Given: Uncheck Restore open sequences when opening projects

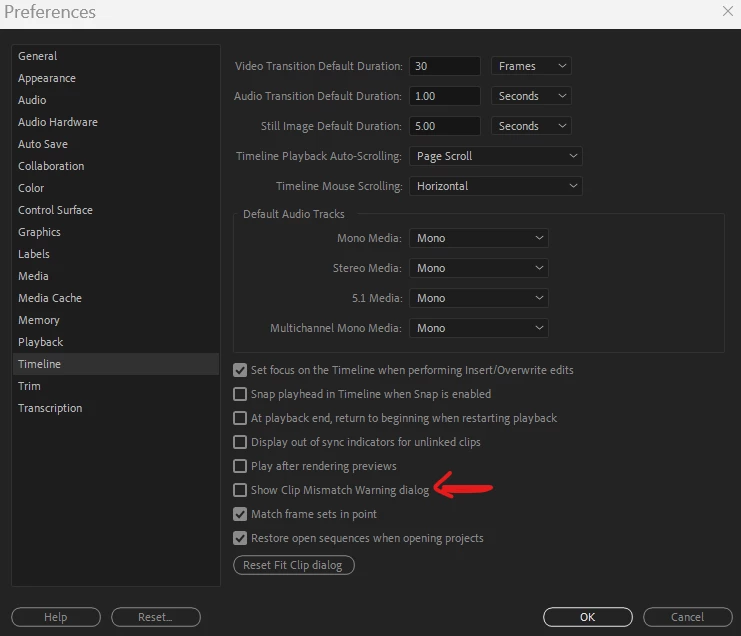Looking at the screenshot, I should (x=240, y=538).
